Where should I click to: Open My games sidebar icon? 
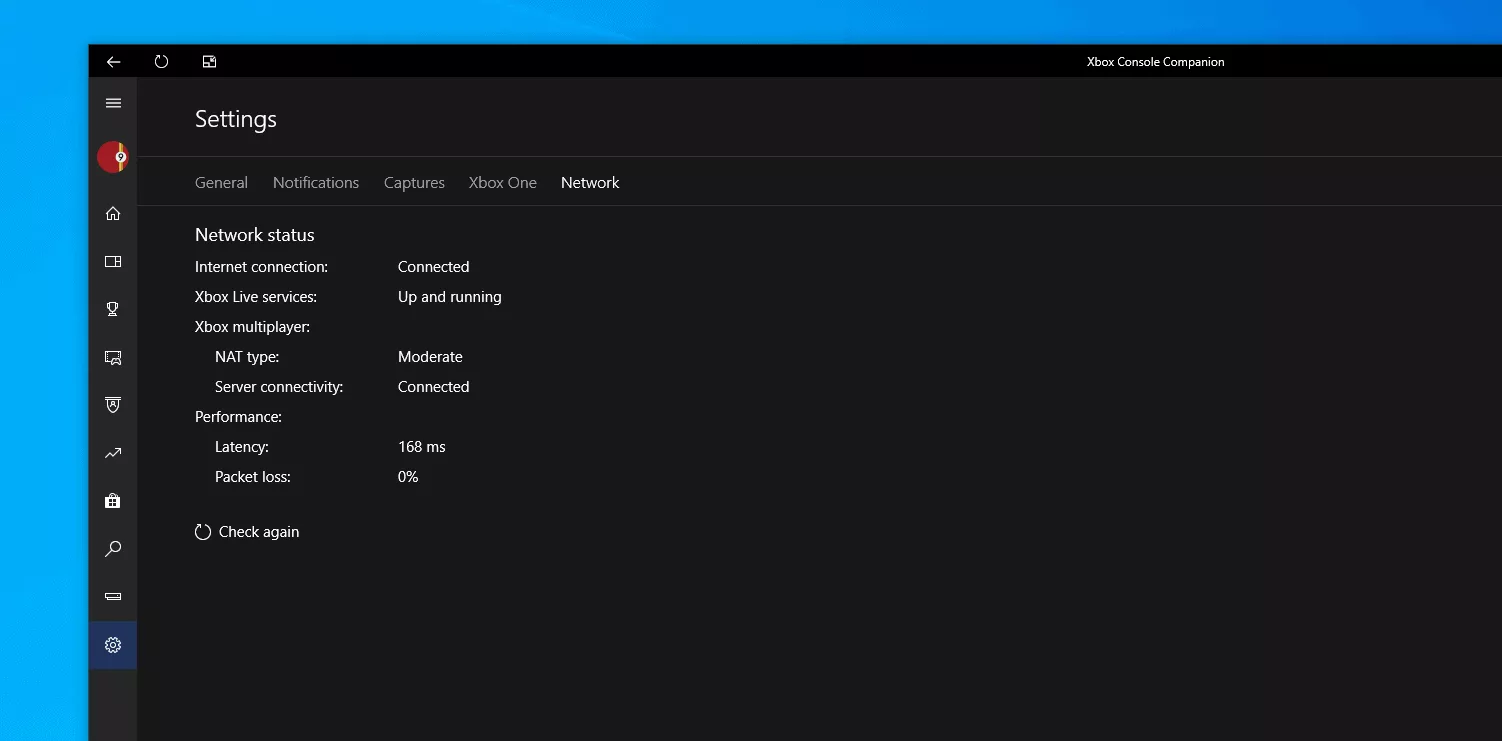coord(113,261)
